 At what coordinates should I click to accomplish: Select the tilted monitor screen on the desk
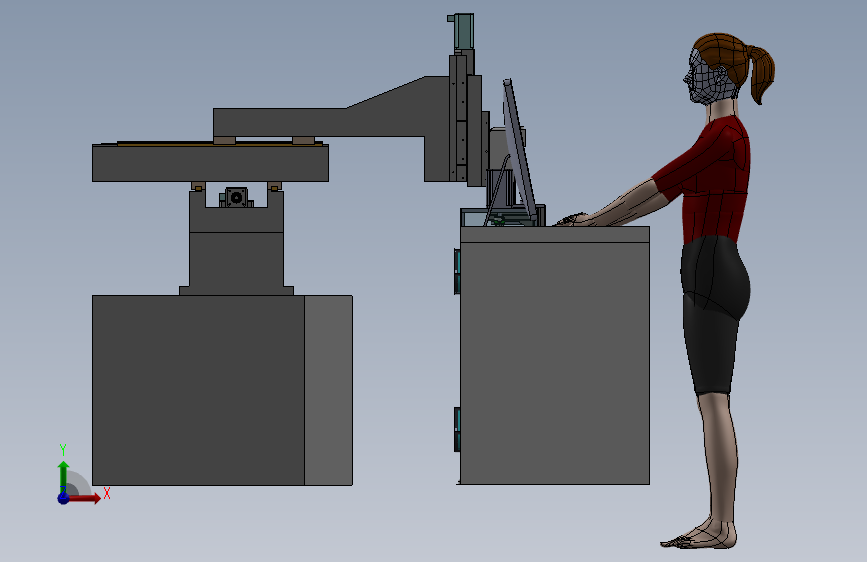pyautogui.click(x=519, y=149)
